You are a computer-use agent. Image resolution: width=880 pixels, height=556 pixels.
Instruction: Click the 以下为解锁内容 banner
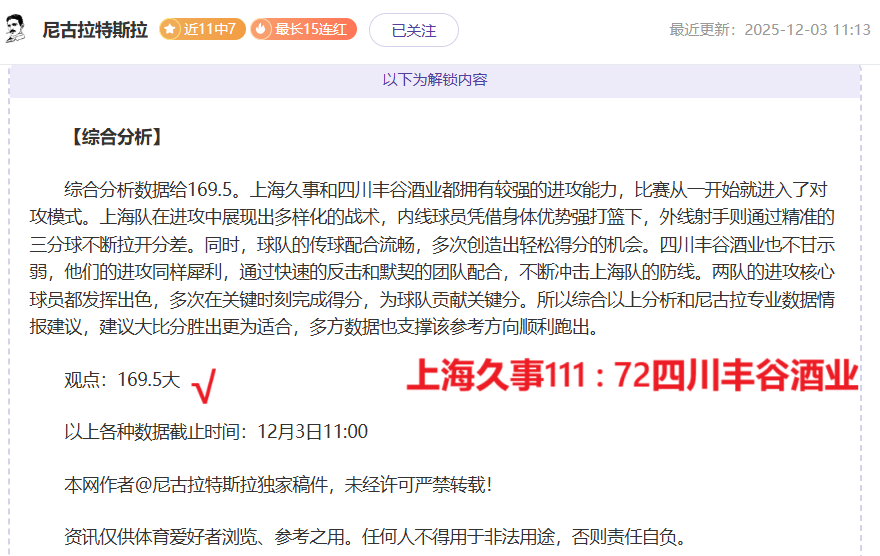point(435,79)
